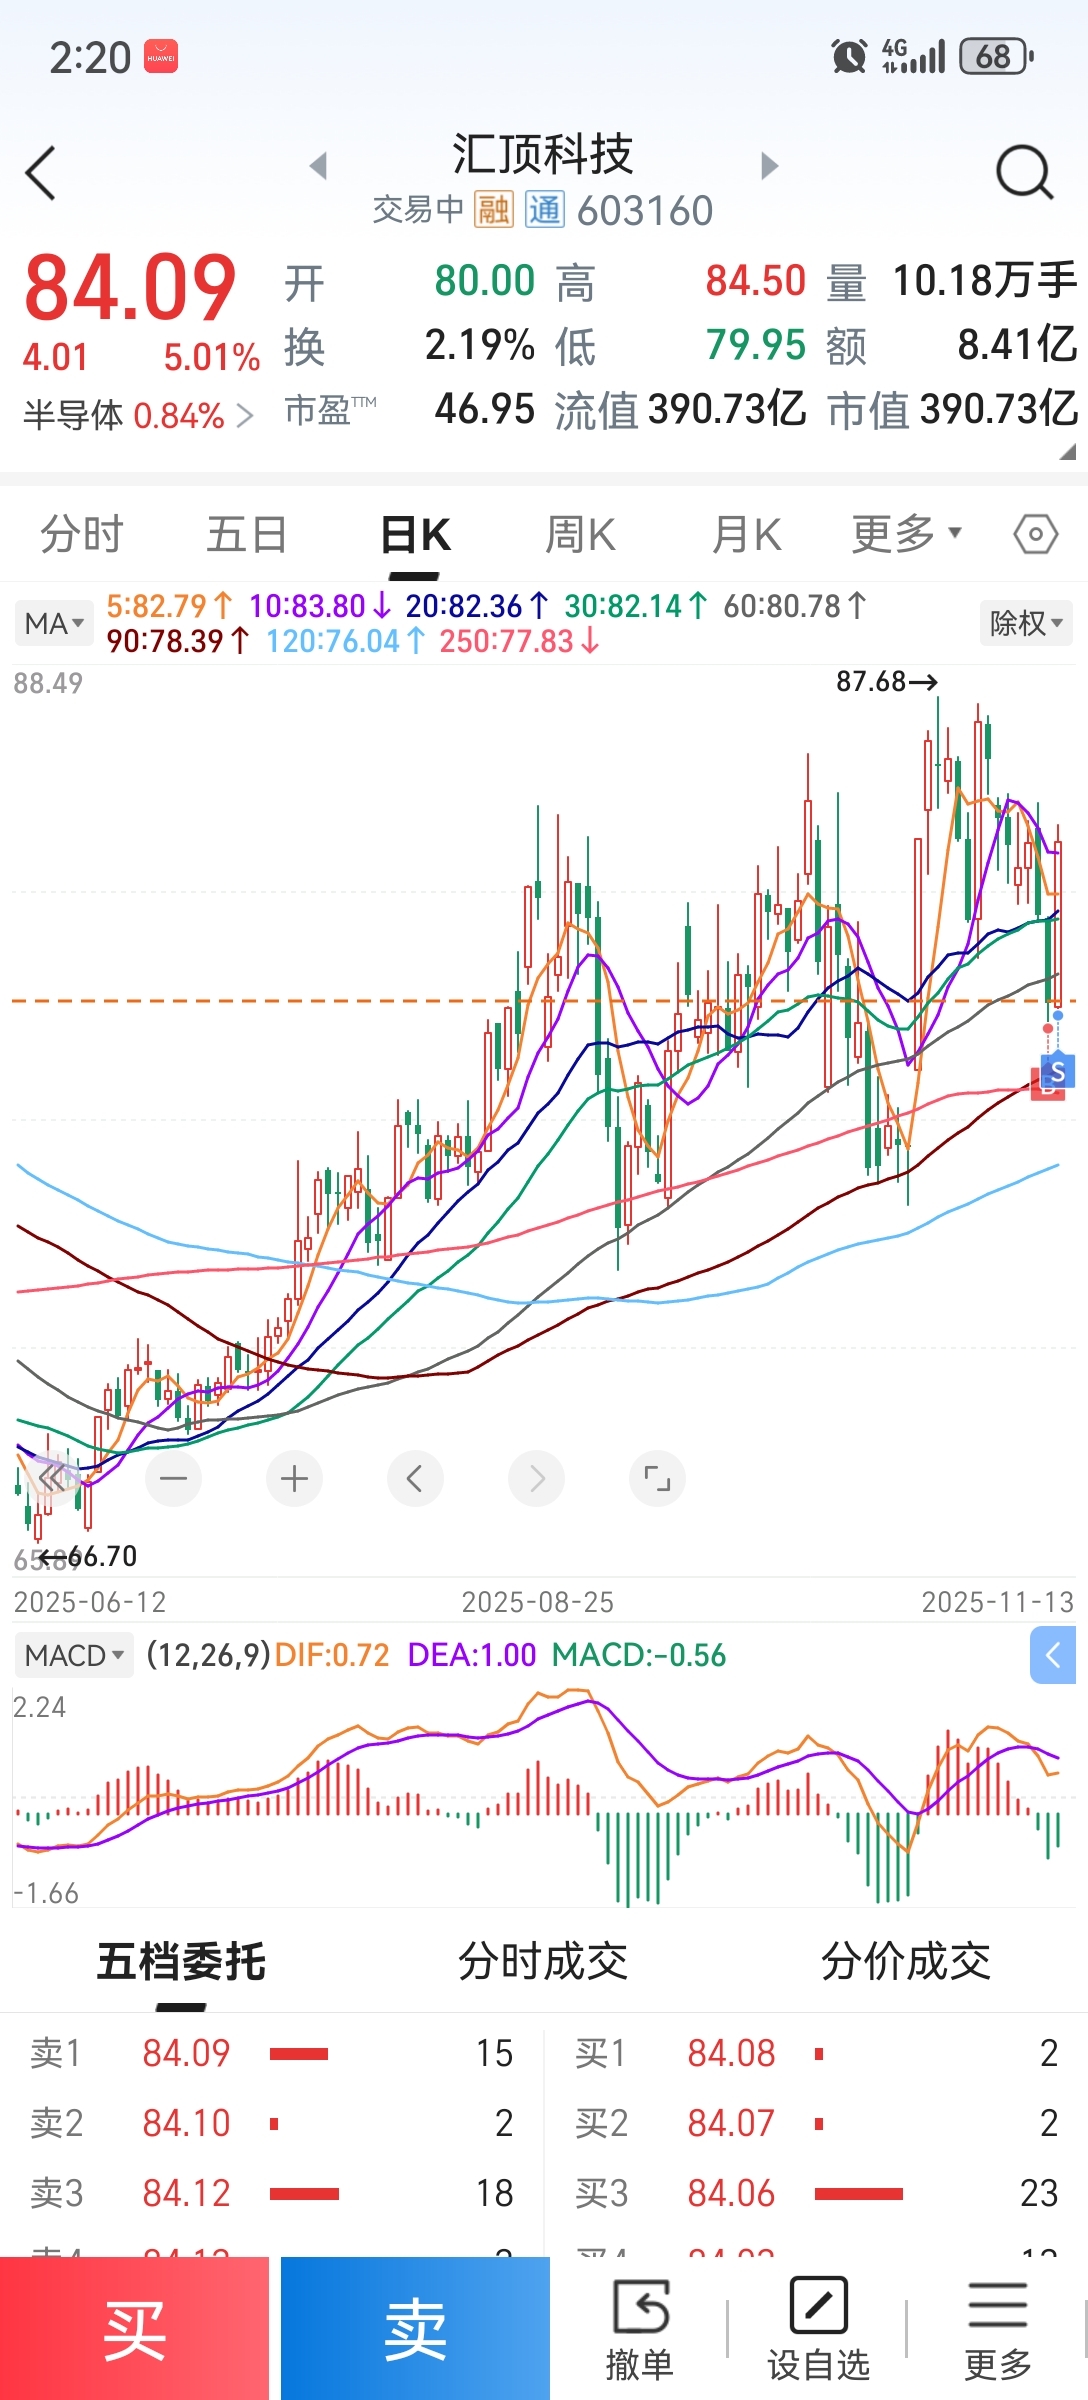Tap the Huawei notification icon

(x=161, y=57)
